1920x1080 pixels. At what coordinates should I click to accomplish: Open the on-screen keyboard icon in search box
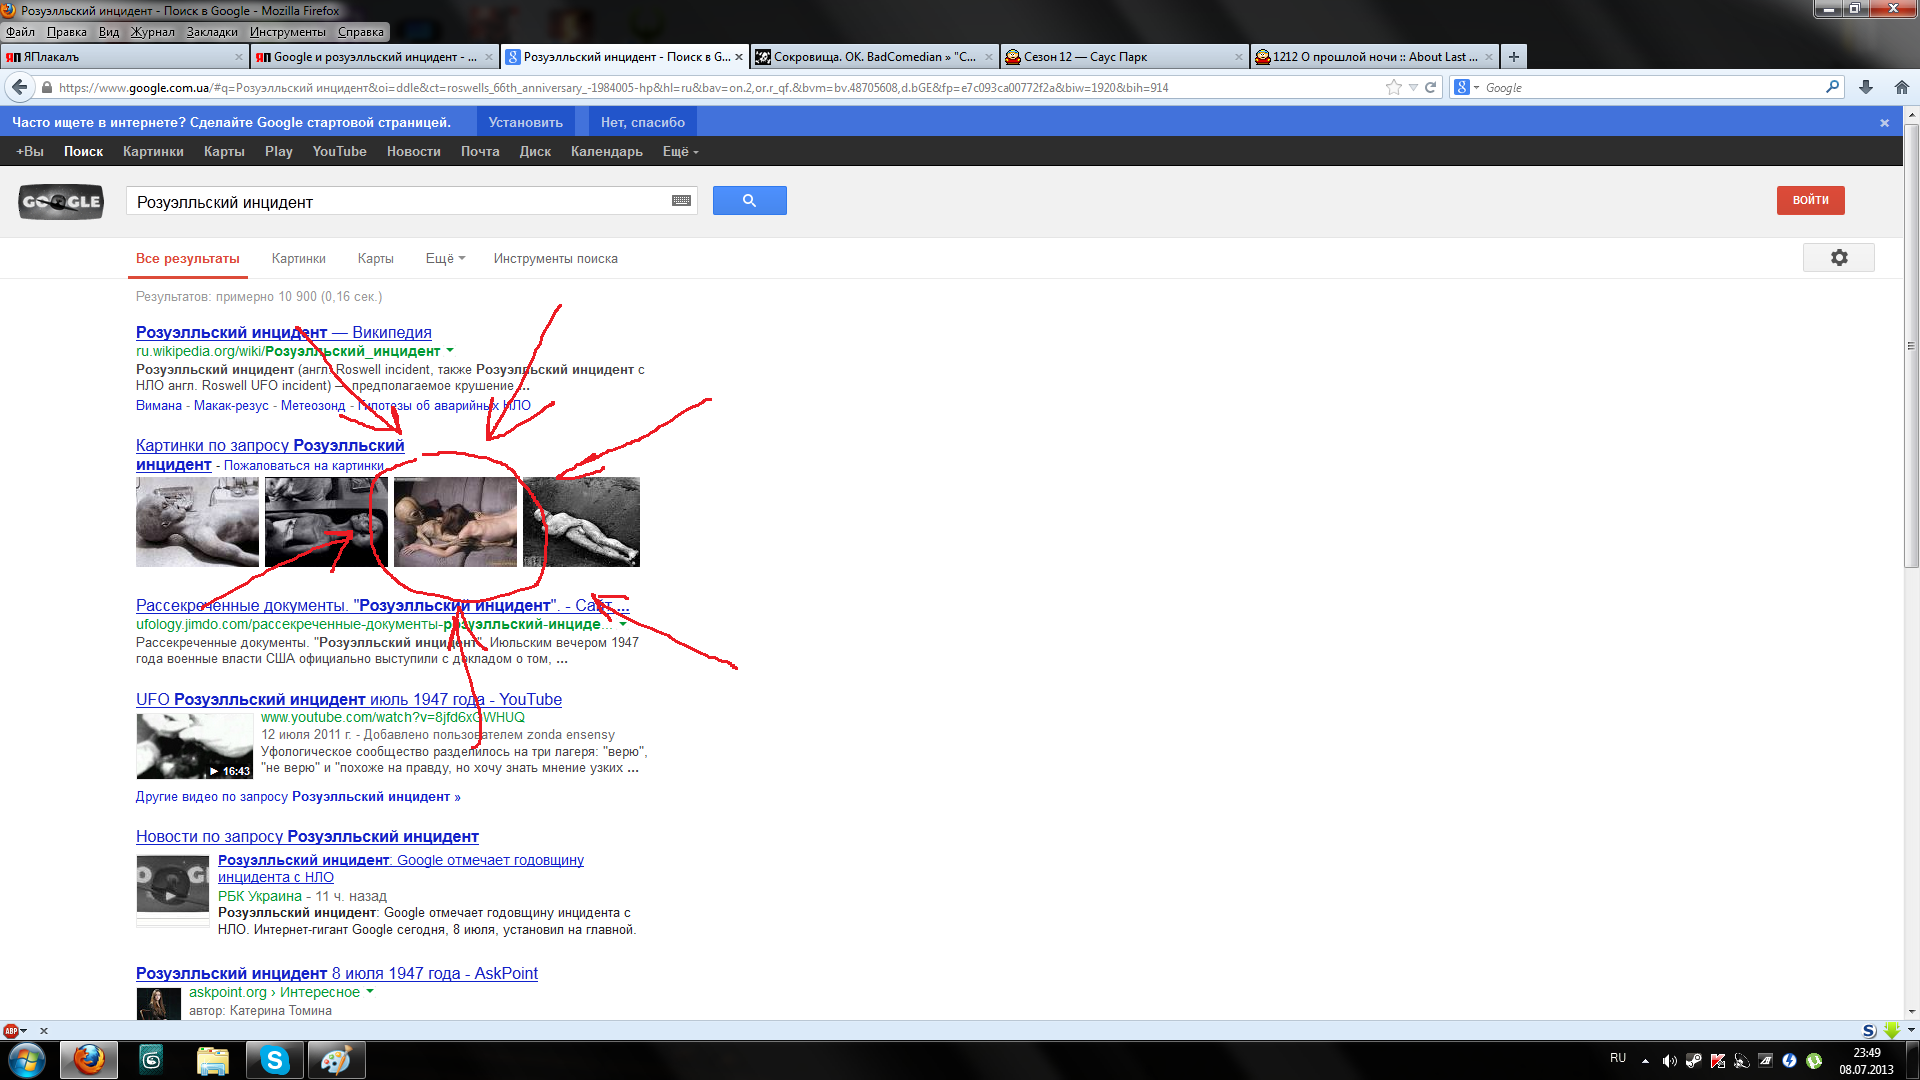(x=682, y=201)
